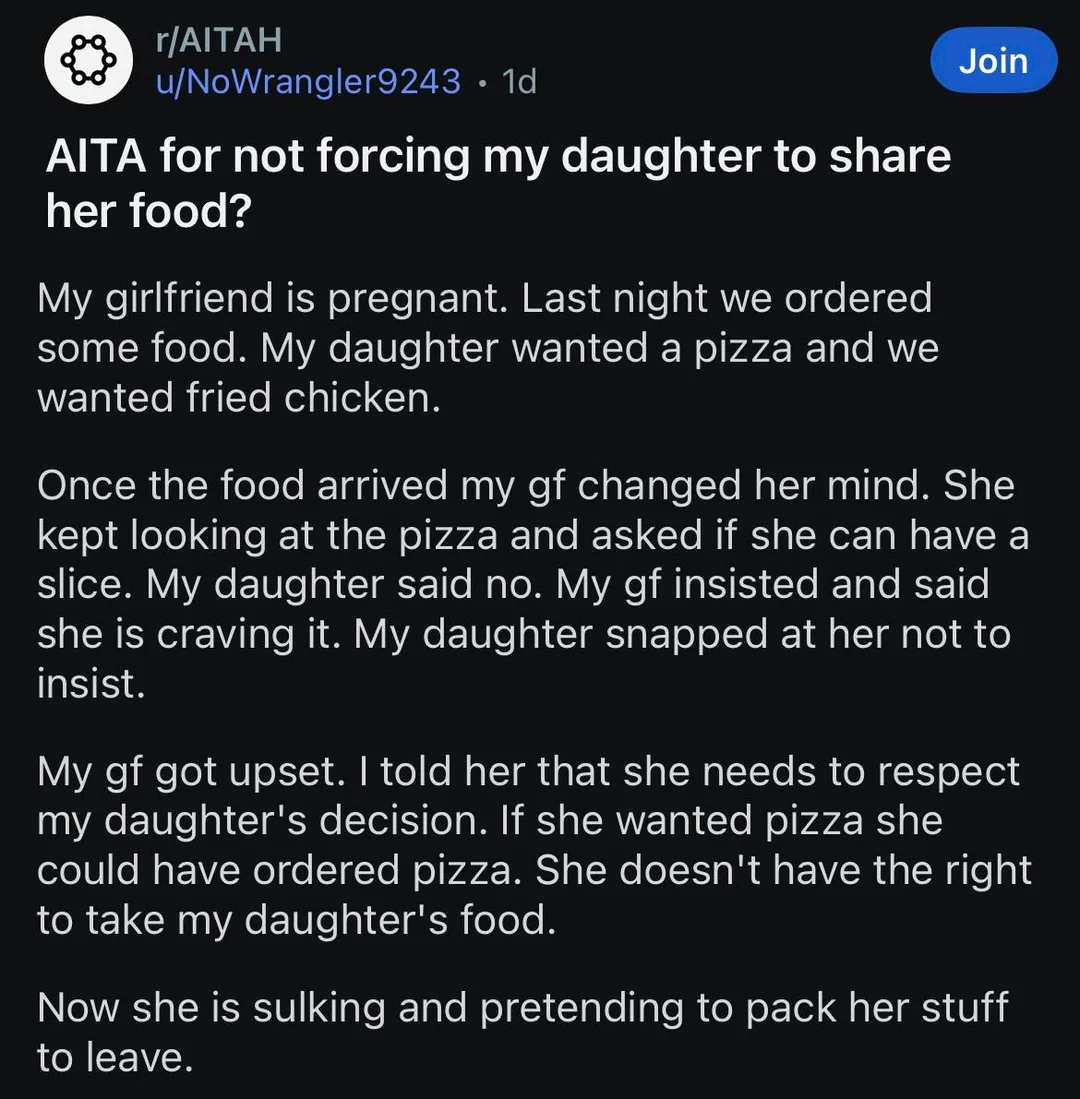The image size is (1080, 1099).
Task: Click the line starting "could have ordered pizza"
Action: pos(534,871)
